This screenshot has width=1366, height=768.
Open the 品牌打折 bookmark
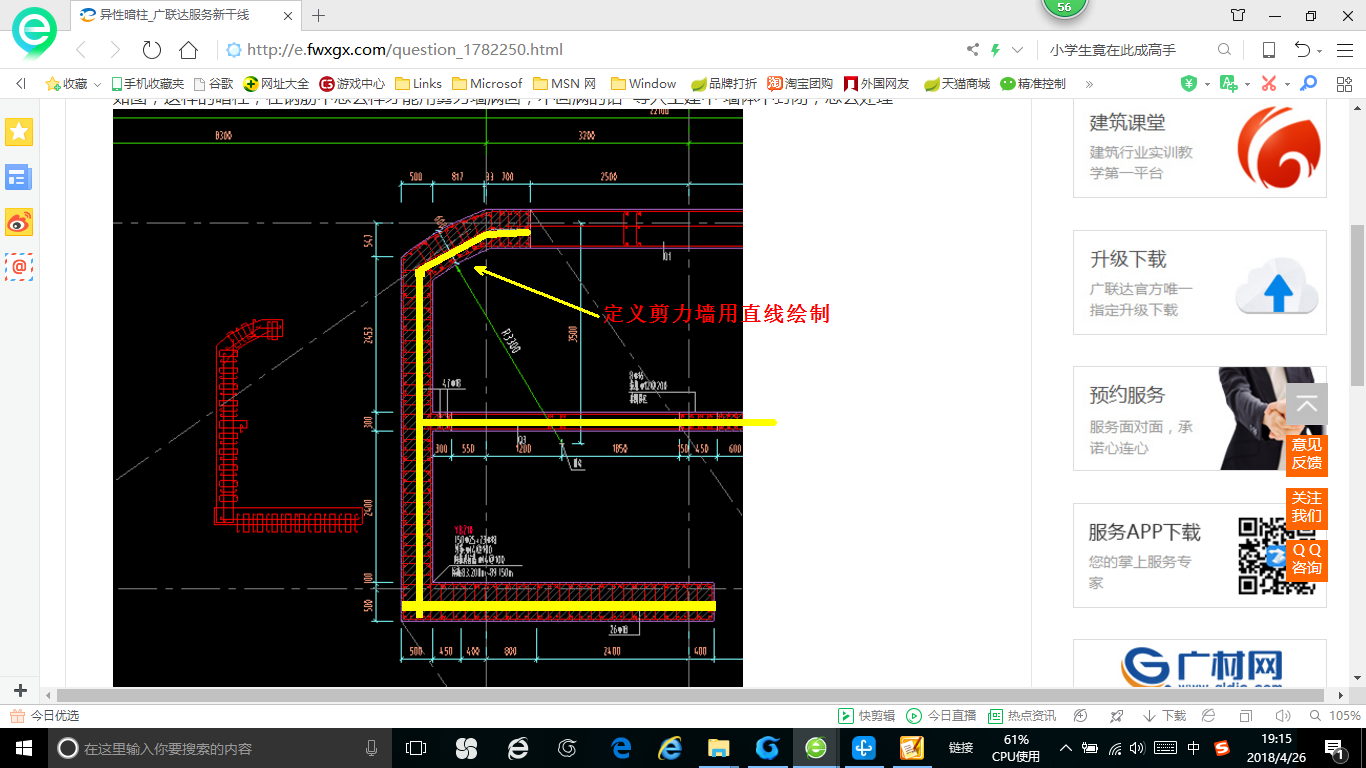tap(724, 84)
